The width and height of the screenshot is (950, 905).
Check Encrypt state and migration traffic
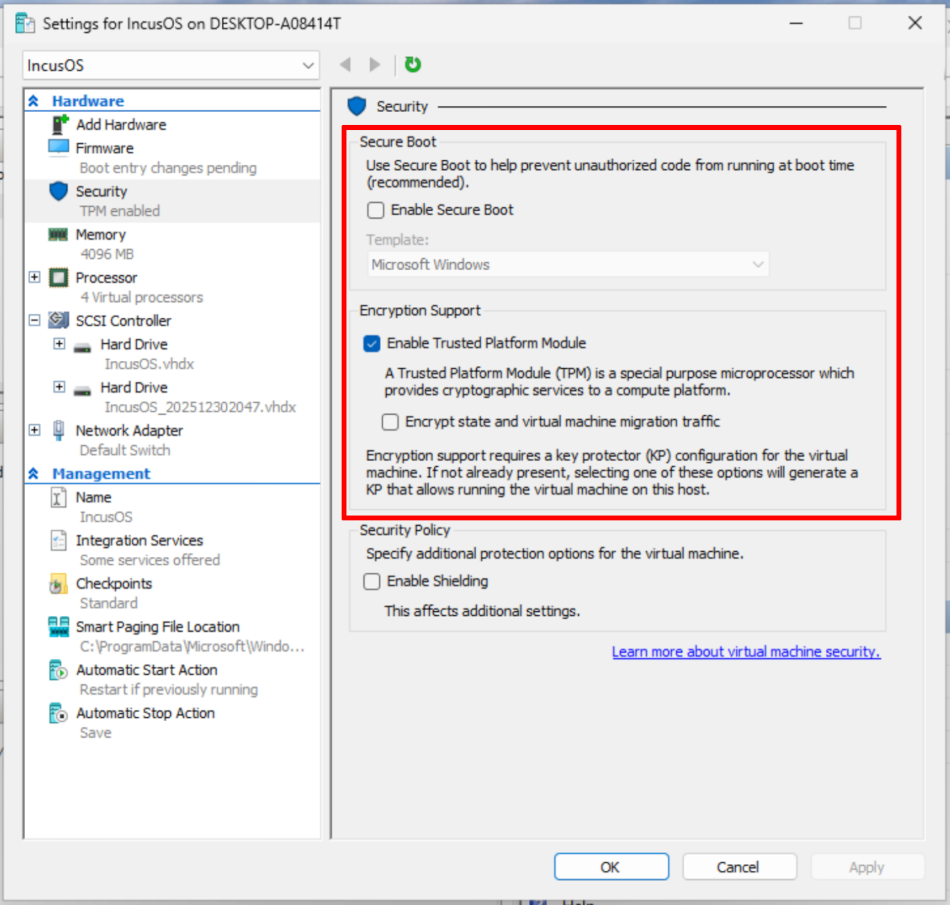coord(390,422)
